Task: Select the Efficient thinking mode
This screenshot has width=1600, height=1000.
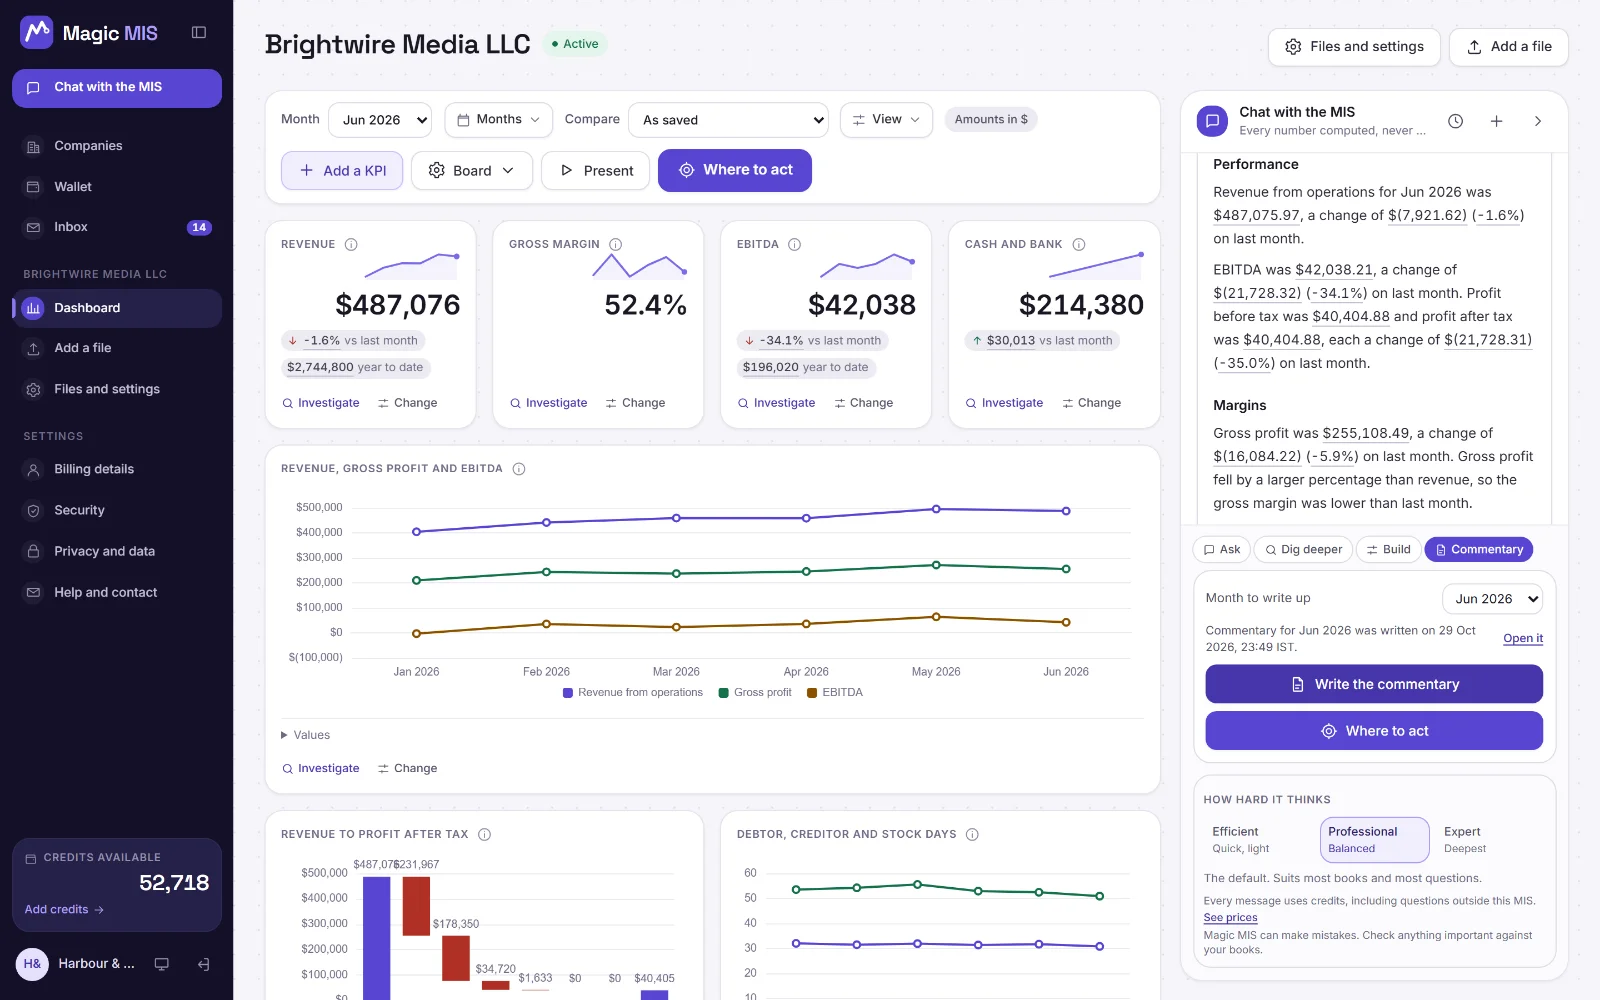Action: [1259, 840]
